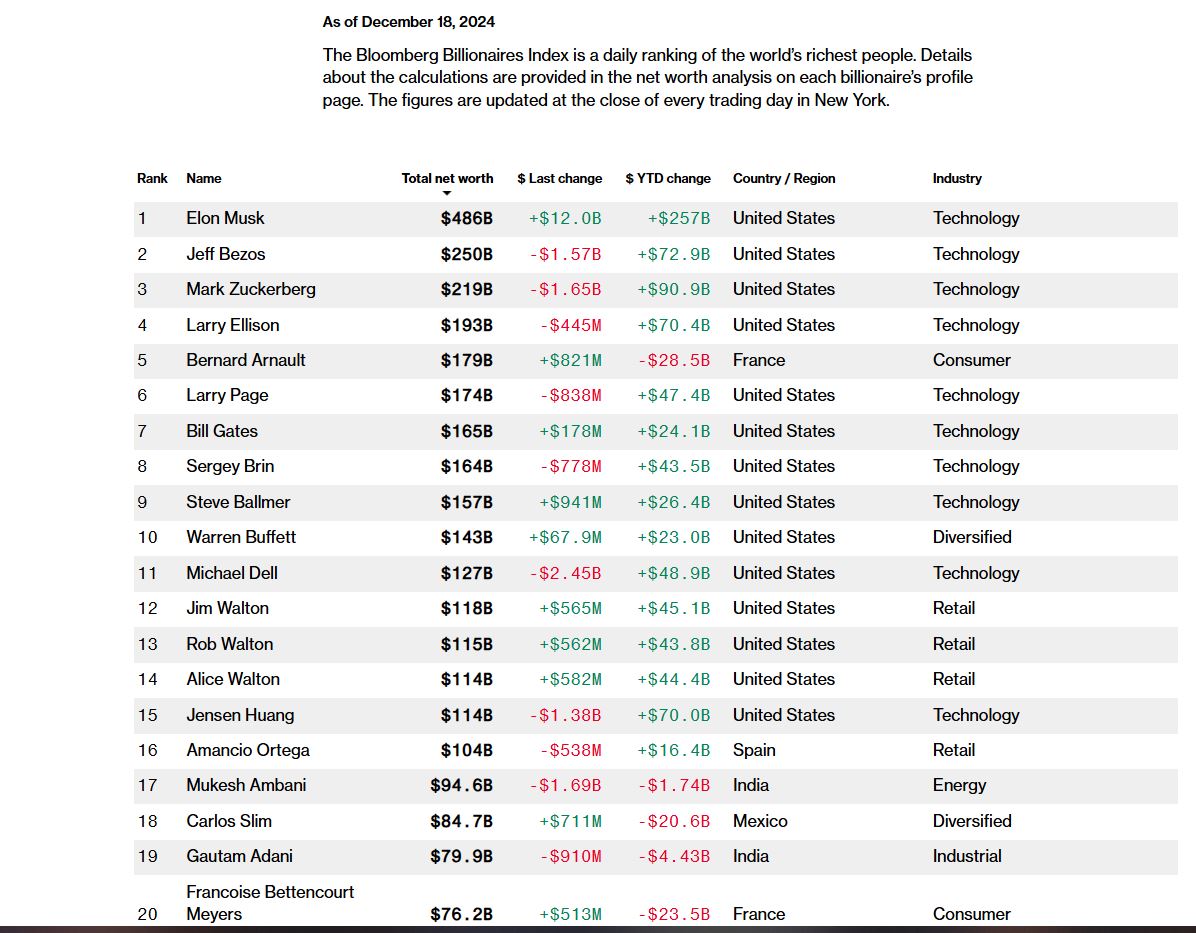Click Larry Ellison's $193B net worth

(x=467, y=325)
